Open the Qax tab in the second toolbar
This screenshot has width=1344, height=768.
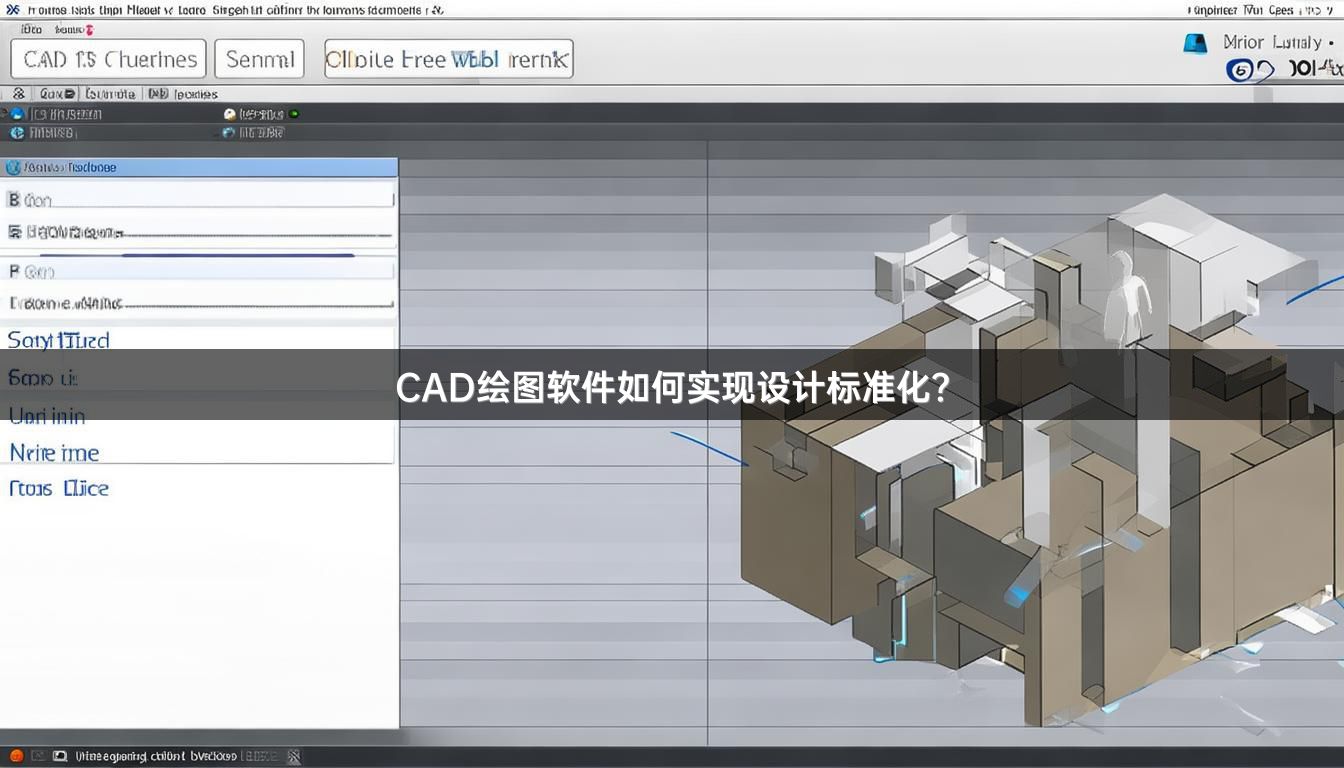pyautogui.click(x=56, y=93)
